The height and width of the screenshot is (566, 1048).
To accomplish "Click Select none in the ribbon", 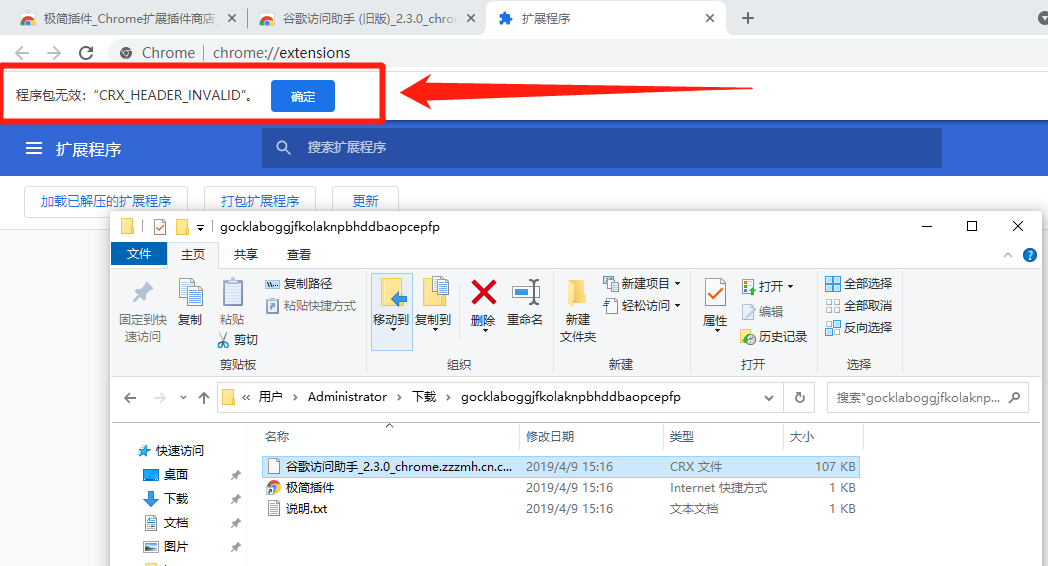I will (858, 306).
